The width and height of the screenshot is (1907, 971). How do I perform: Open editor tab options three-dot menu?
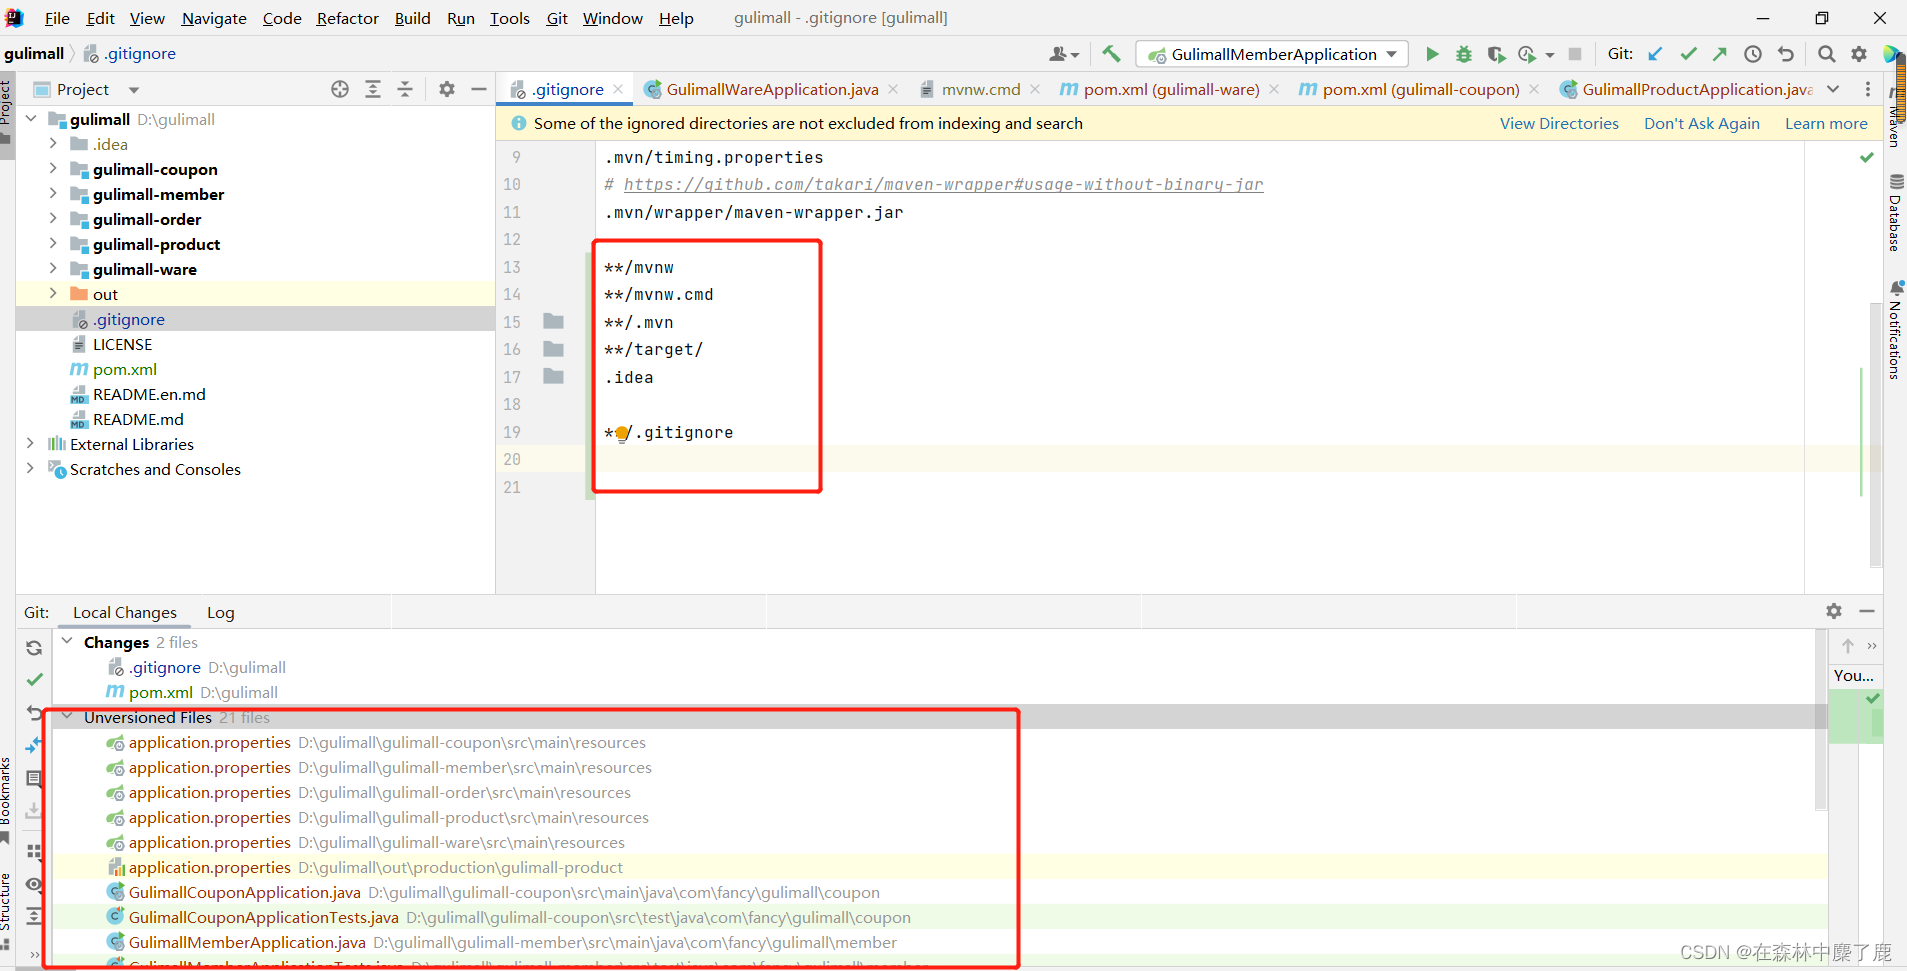coord(1868,89)
